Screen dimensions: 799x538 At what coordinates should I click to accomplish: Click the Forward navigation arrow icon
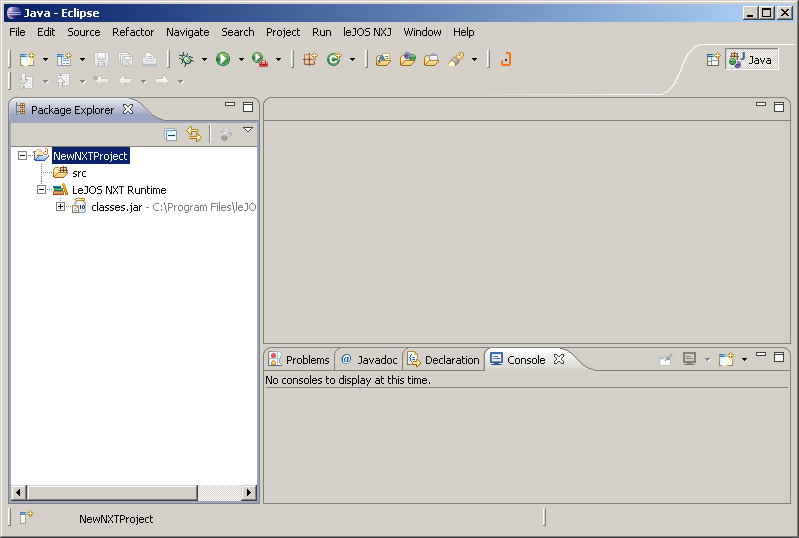(162, 81)
